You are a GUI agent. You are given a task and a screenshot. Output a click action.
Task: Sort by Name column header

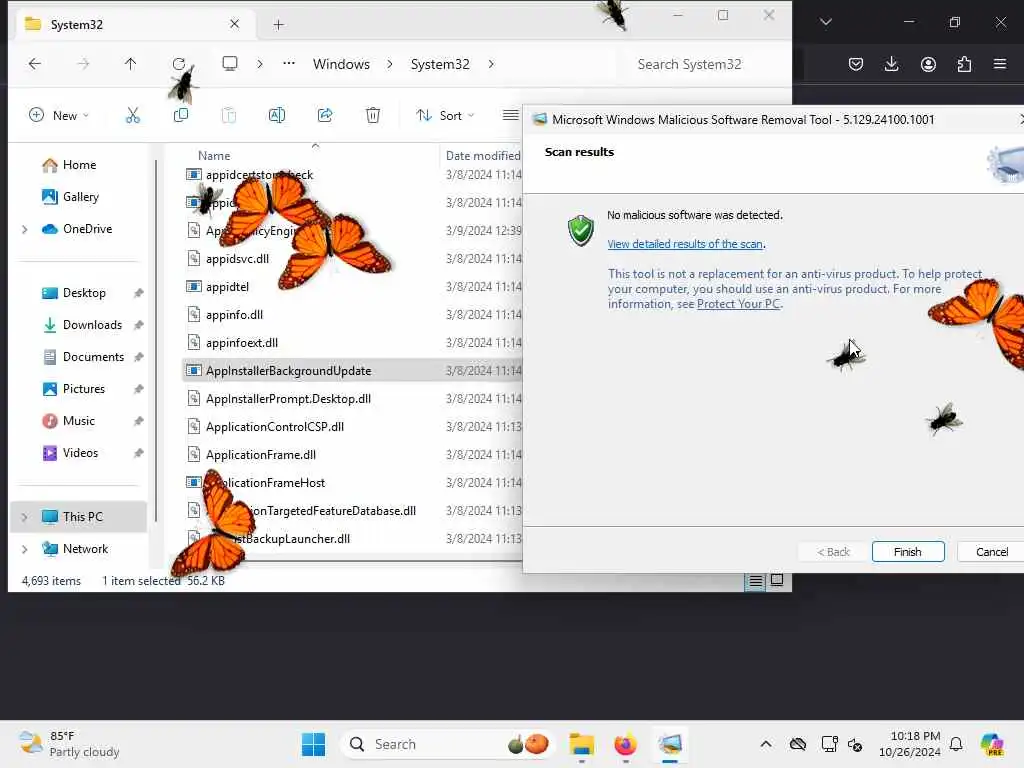click(x=214, y=156)
